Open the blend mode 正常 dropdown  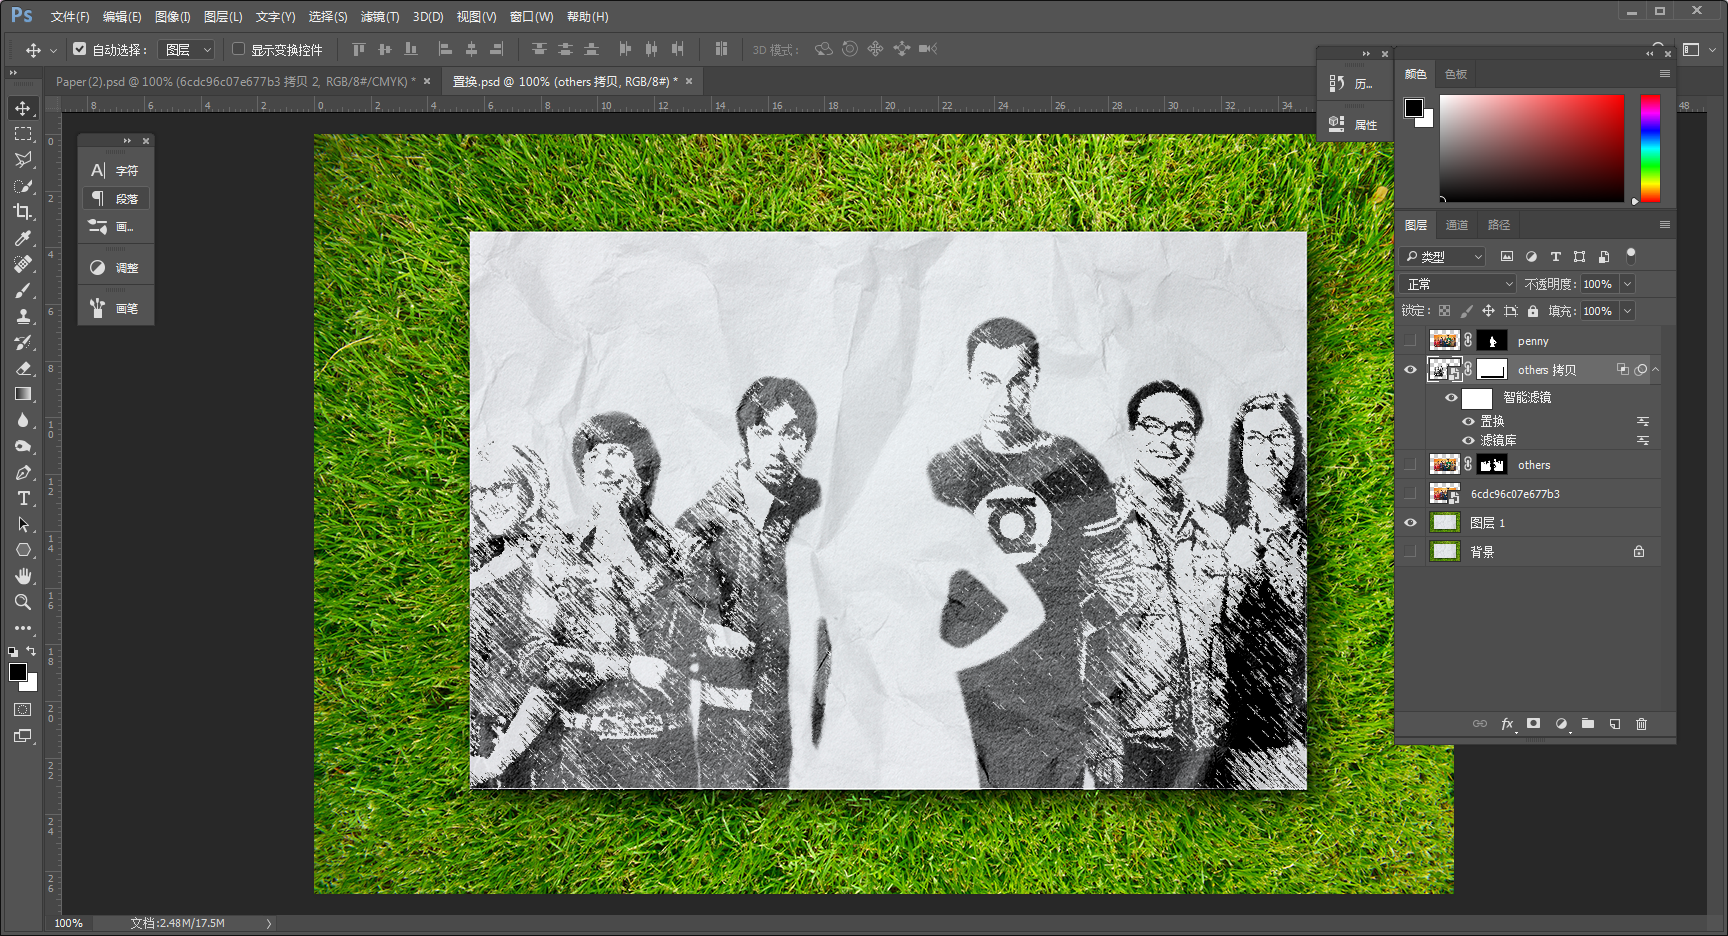pyautogui.click(x=1459, y=284)
